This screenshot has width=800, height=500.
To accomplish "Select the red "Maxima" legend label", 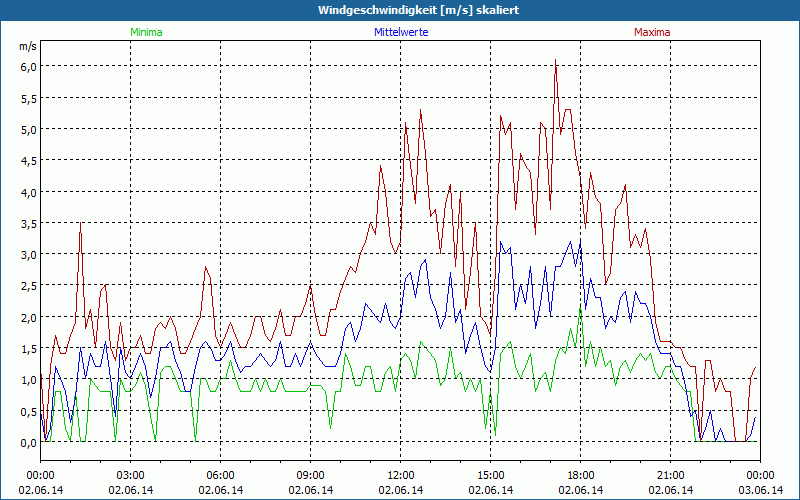I will tap(652, 32).
